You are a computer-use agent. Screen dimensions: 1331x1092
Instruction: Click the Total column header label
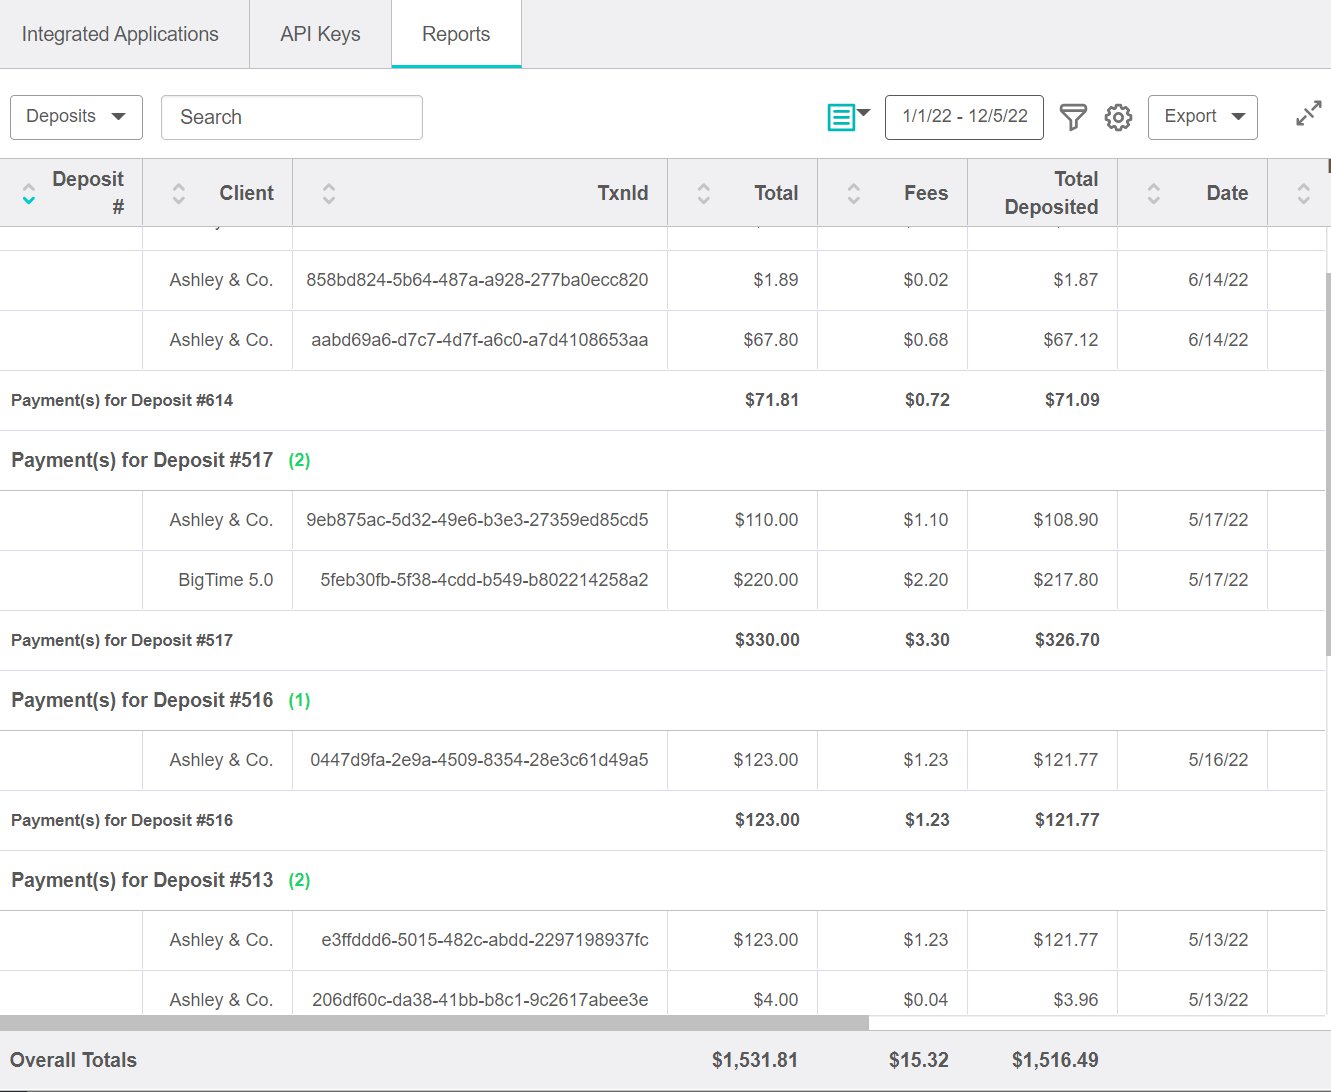[x=776, y=193]
